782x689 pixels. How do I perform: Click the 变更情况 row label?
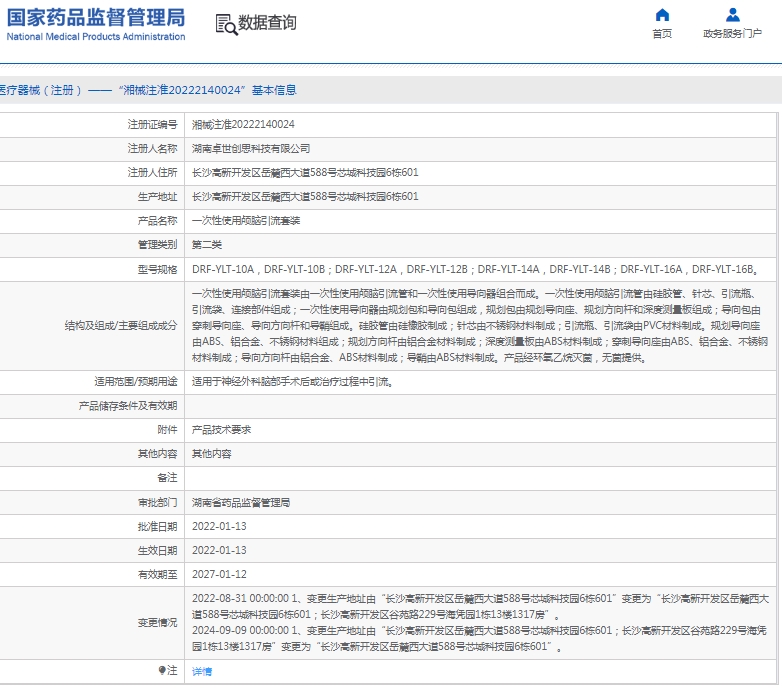[x=157, y=622]
